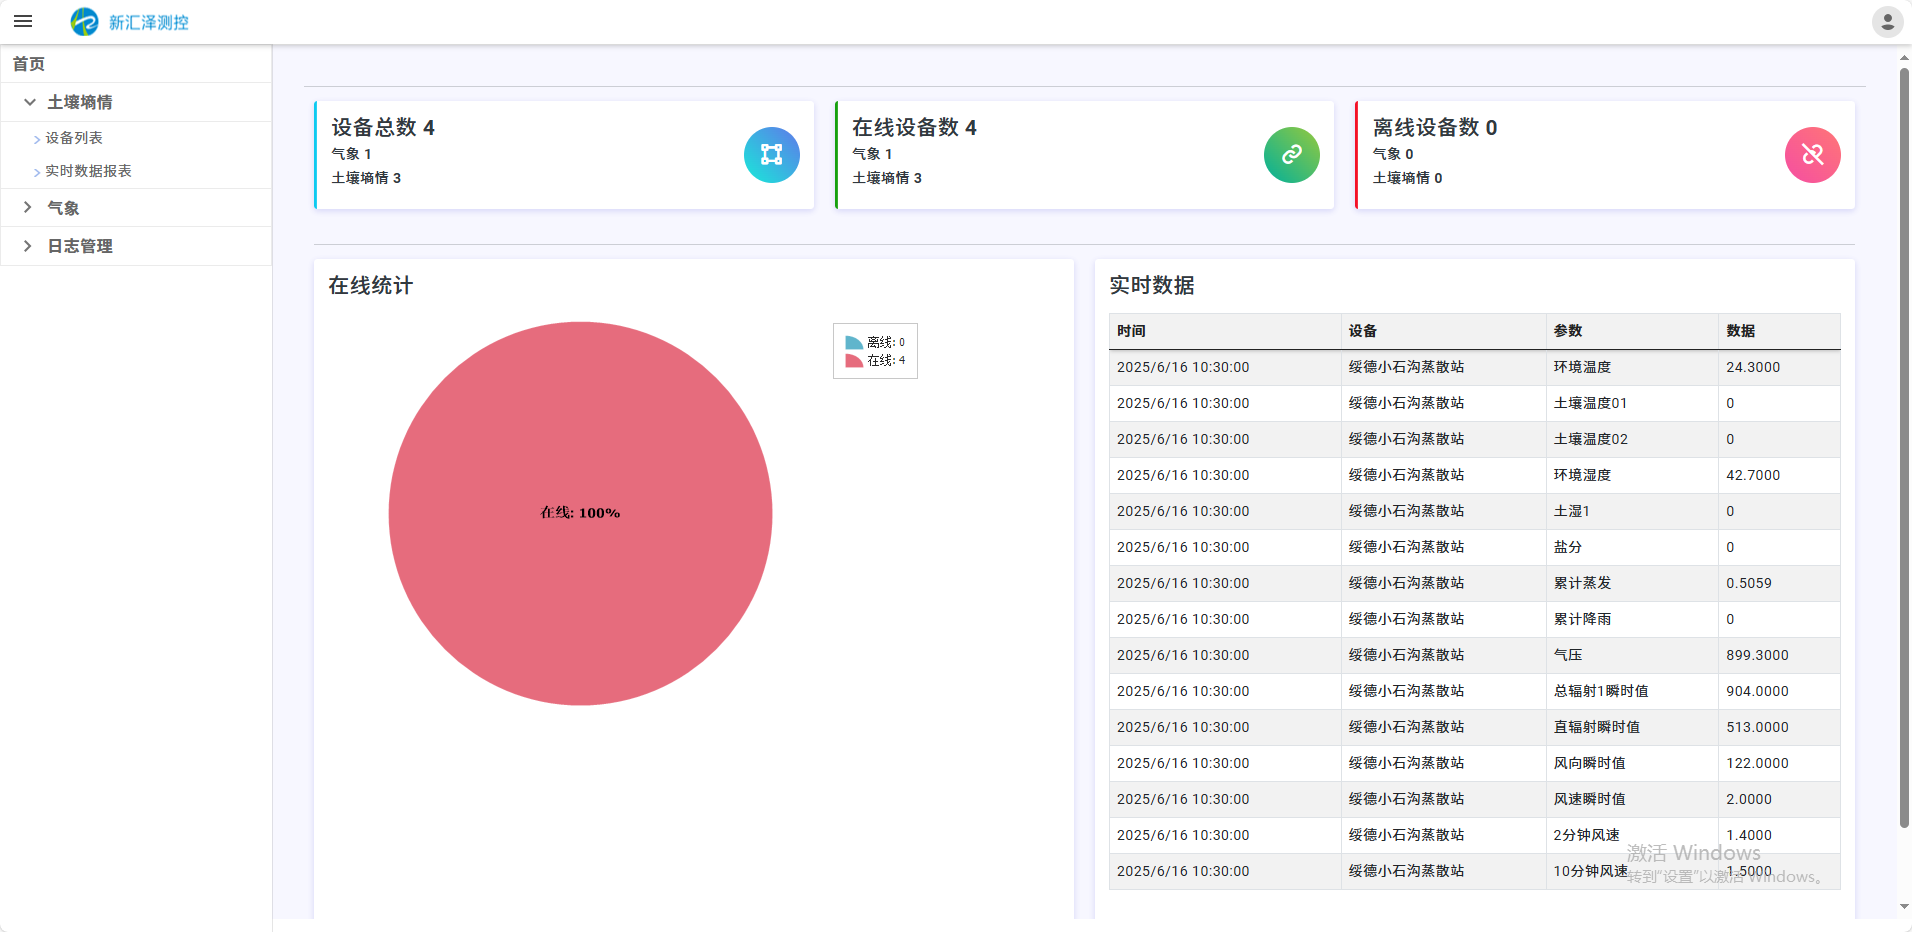Expand the 气象 menu chevron
This screenshot has width=1912, height=932.
pyautogui.click(x=28, y=208)
